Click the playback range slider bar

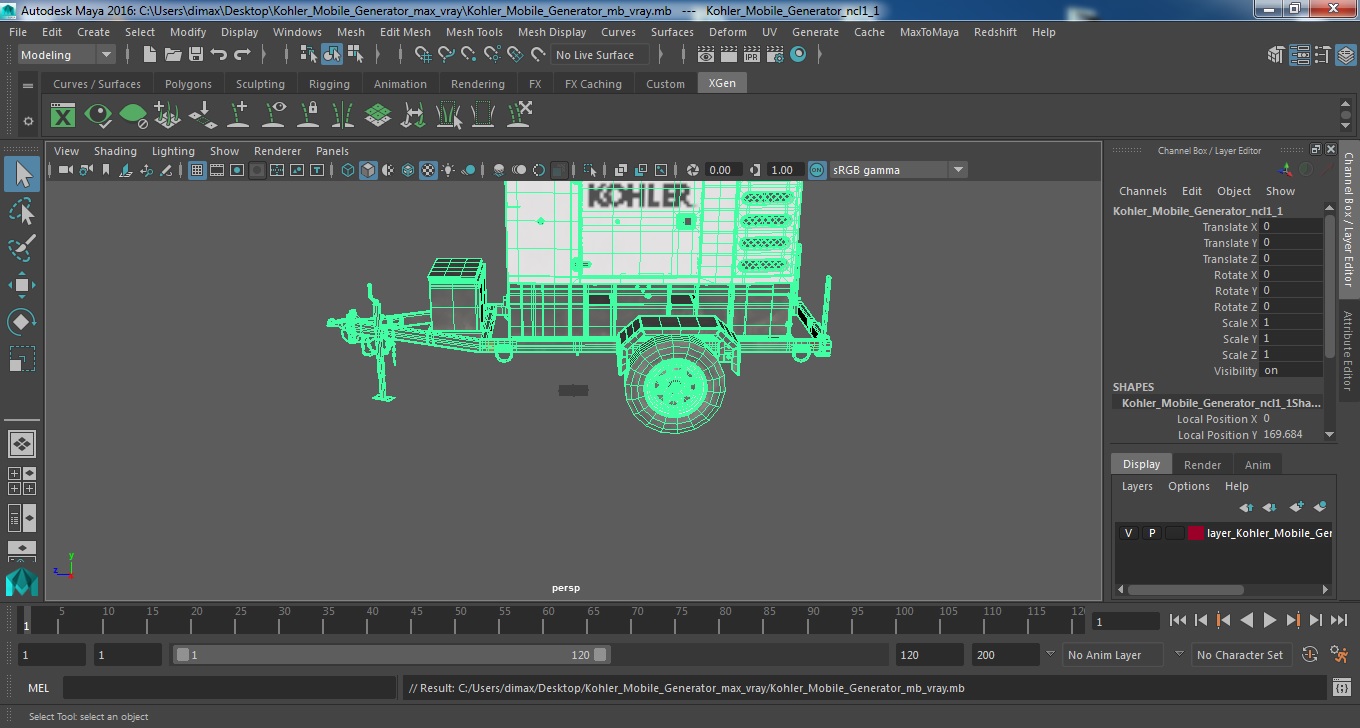tap(391, 655)
